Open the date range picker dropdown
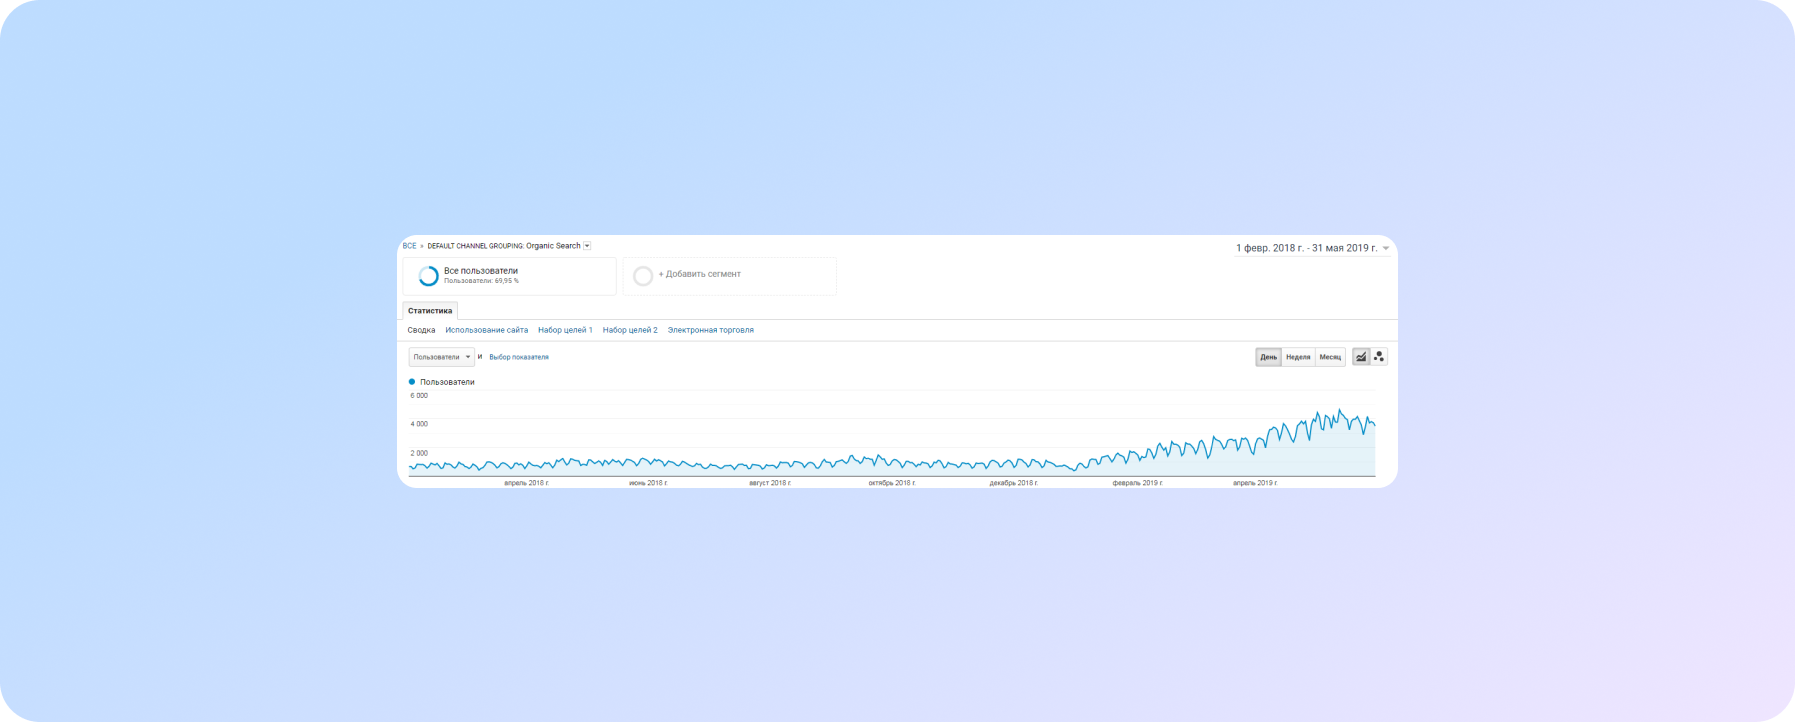The height and width of the screenshot is (722, 1795). pos(1312,248)
